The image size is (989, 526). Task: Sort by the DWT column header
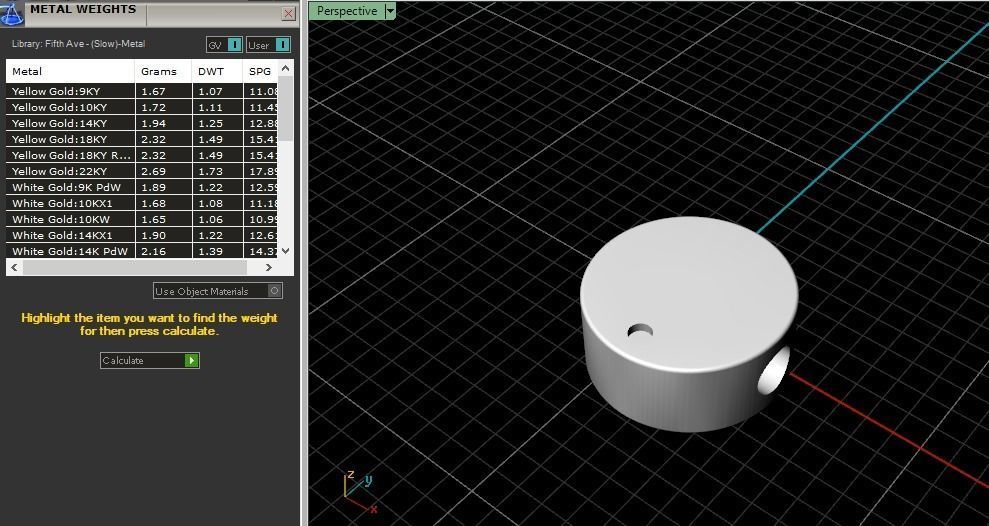click(x=218, y=71)
